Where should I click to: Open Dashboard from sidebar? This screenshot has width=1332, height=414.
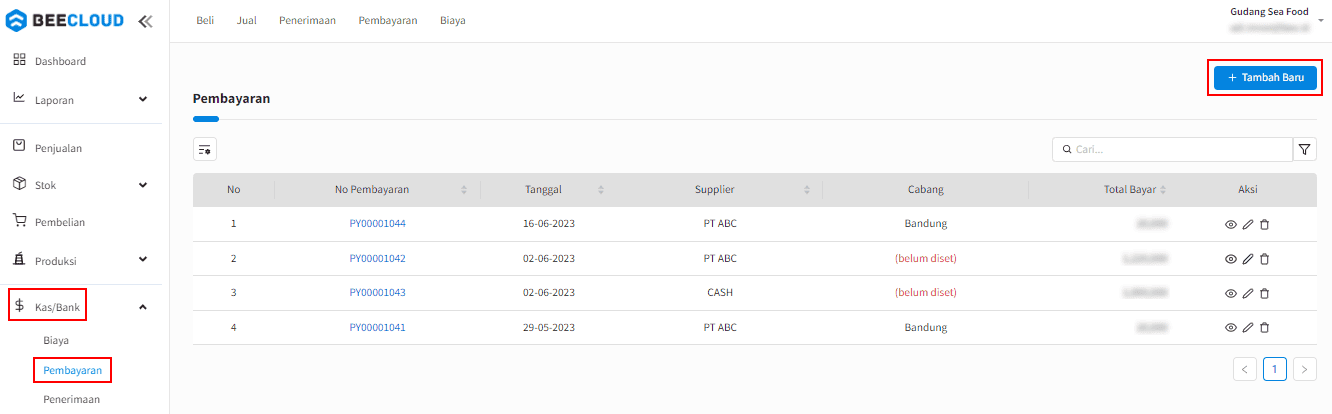tap(60, 61)
